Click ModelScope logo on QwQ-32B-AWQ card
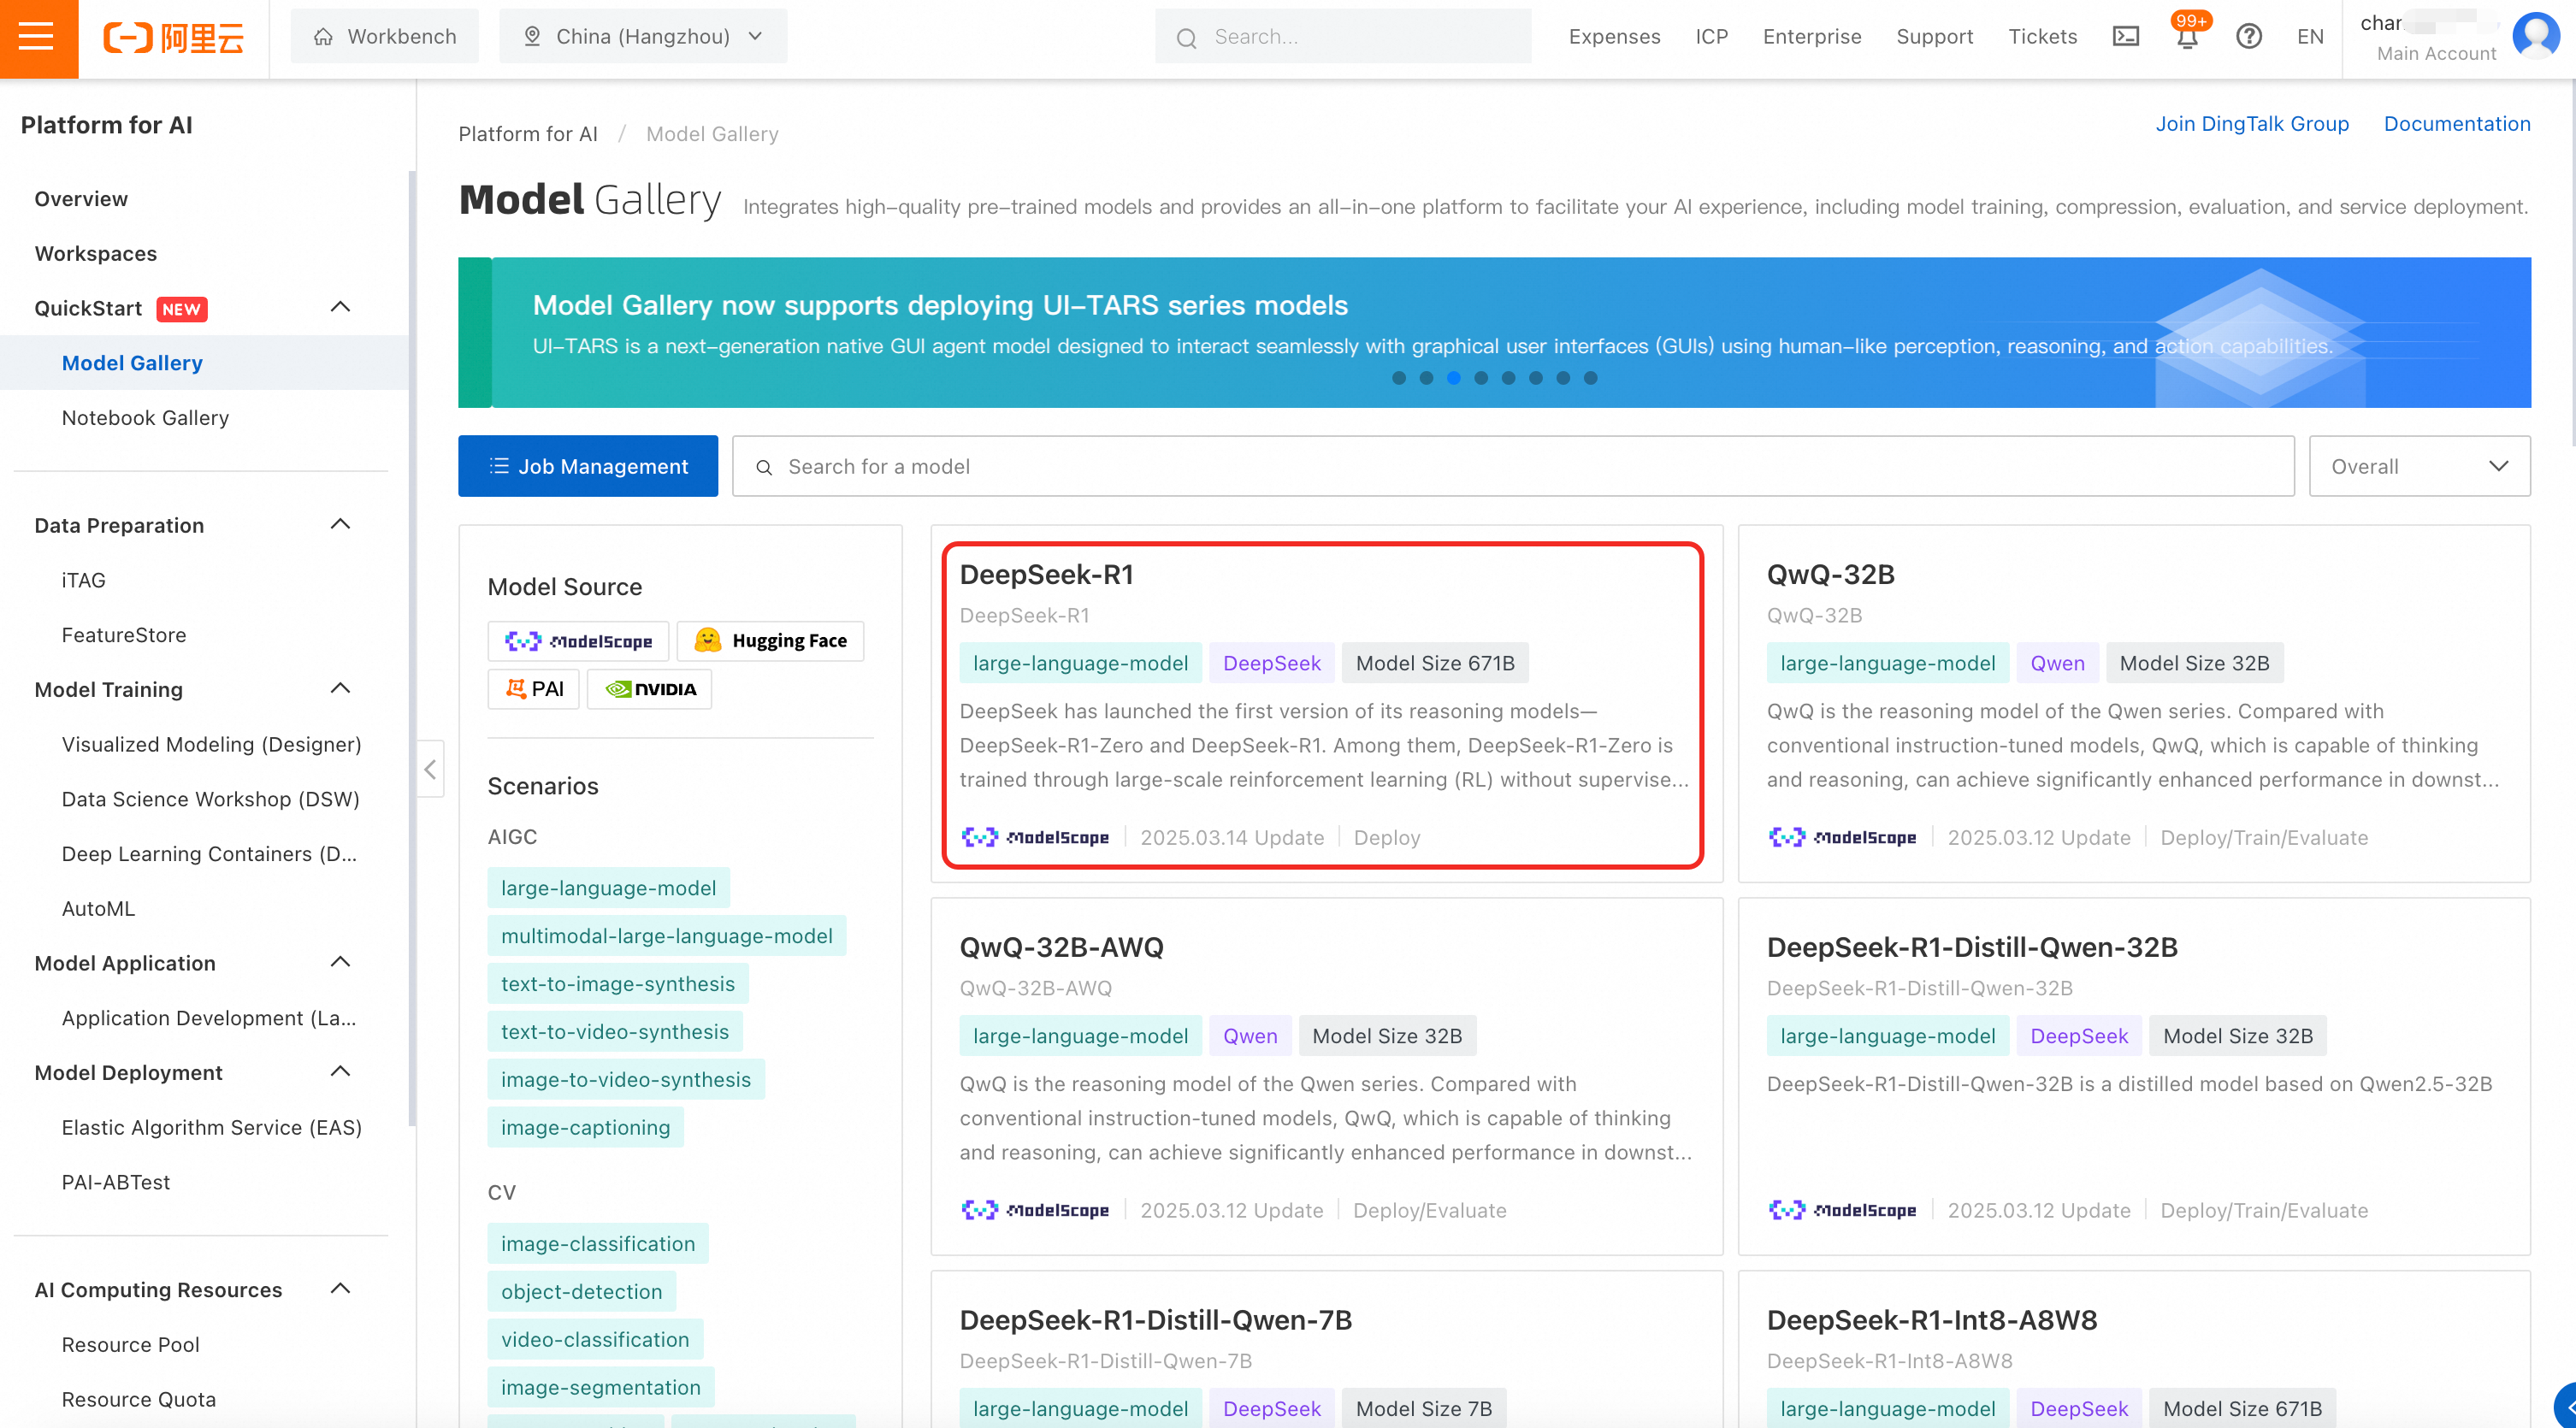 [1035, 1210]
